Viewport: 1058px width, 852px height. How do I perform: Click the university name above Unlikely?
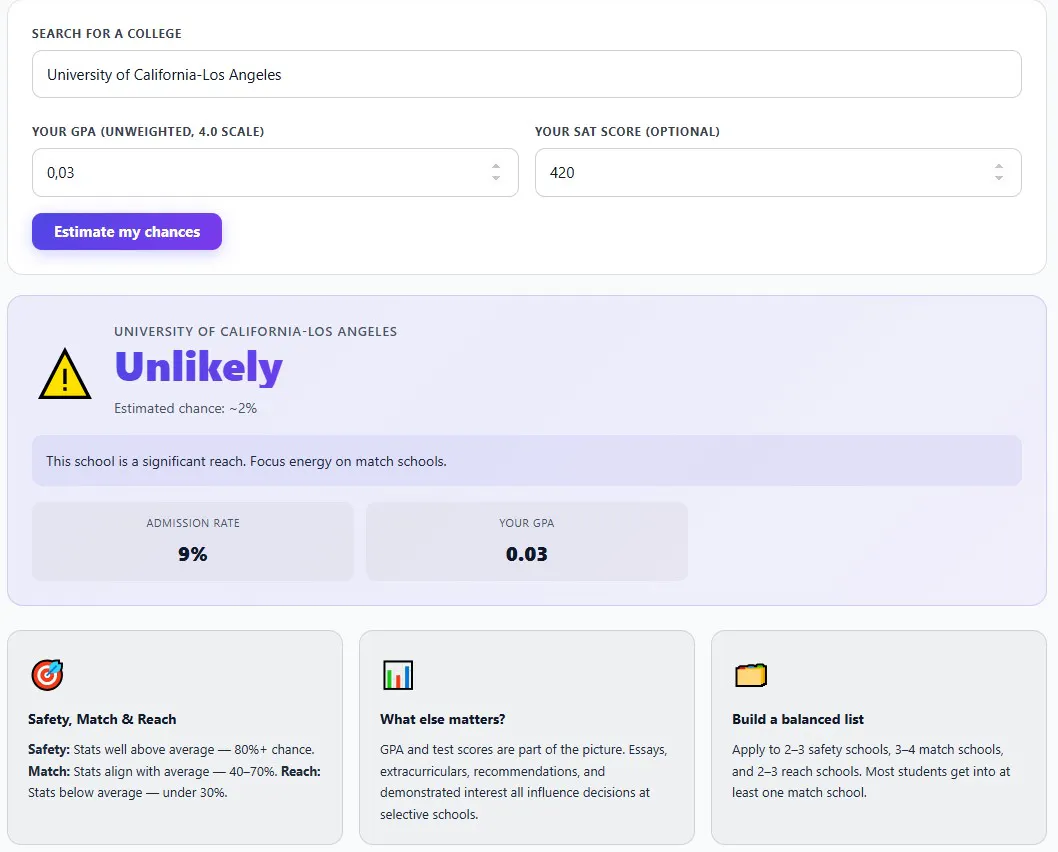click(256, 331)
